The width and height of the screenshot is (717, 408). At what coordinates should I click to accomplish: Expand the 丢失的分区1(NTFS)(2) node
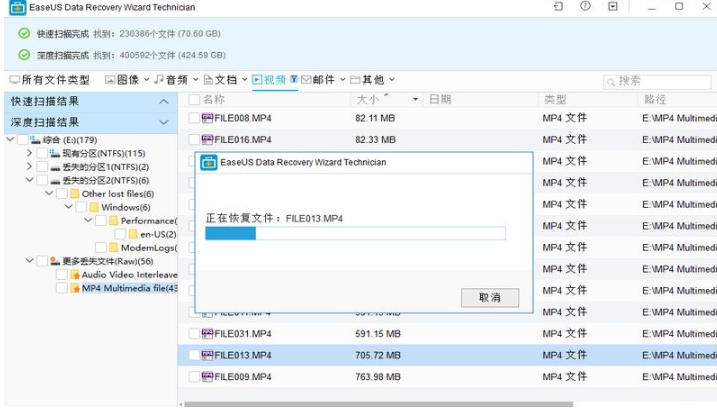point(29,166)
